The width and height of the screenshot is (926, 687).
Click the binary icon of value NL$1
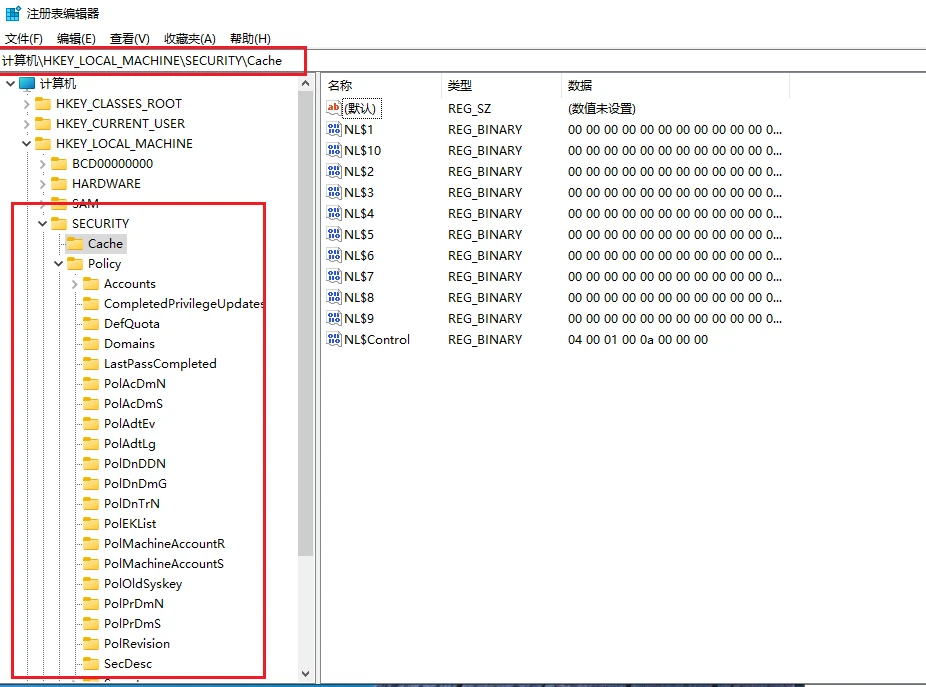(334, 129)
